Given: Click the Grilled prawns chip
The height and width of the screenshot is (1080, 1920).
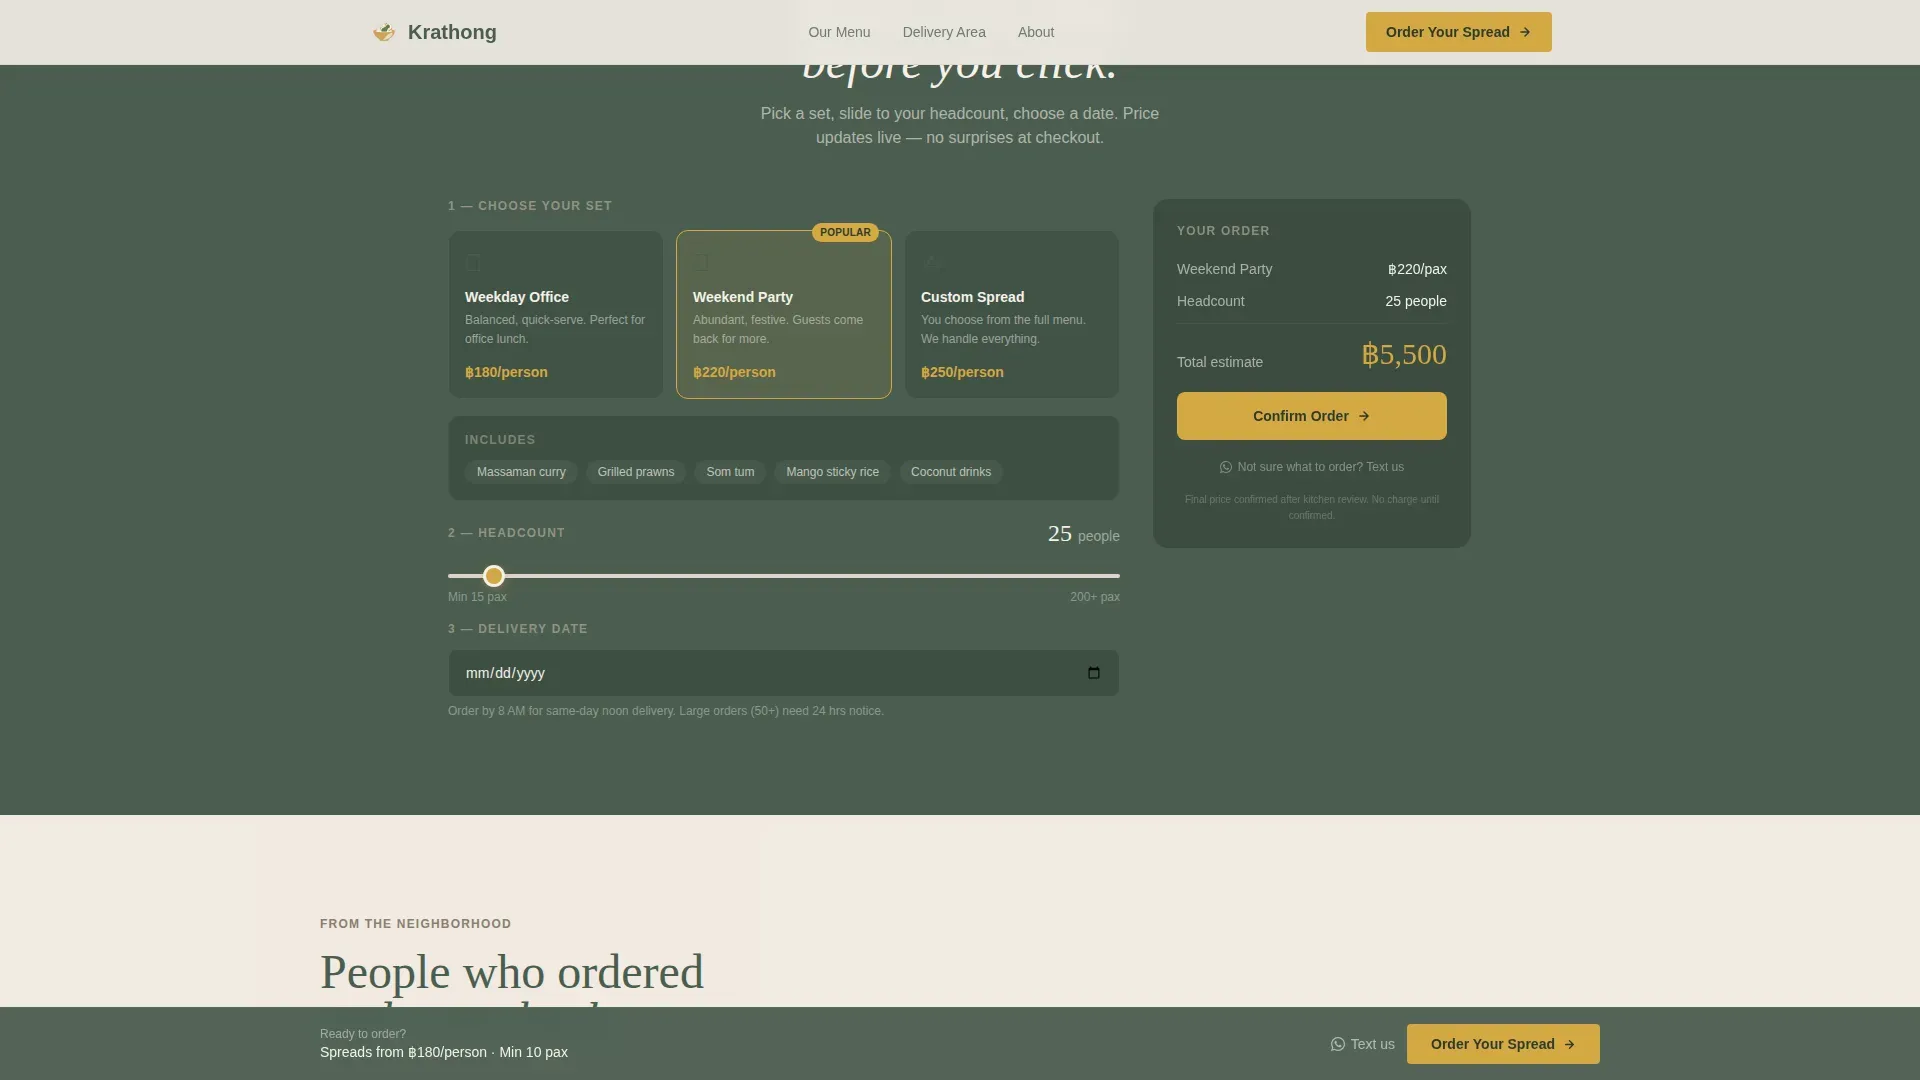Looking at the screenshot, I should 636,472.
